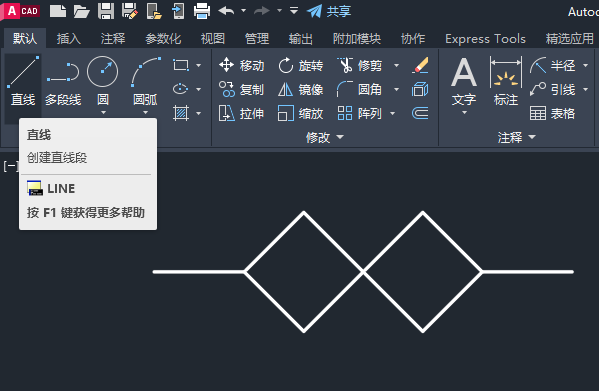Click the 阵列 array tool
Viewport: 599px width, 391px height.
pyautogui.click(x=360, y=113)
